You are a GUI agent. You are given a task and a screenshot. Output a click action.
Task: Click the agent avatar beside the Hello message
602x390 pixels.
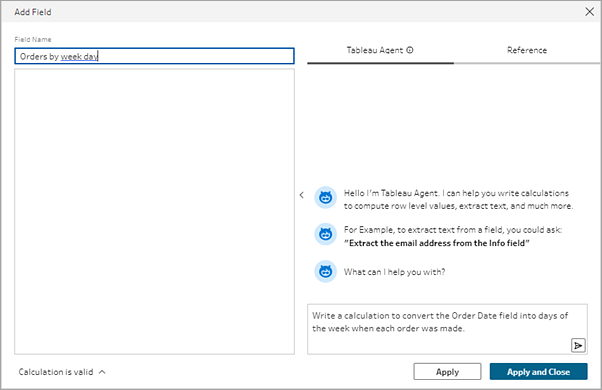(326, 198)
